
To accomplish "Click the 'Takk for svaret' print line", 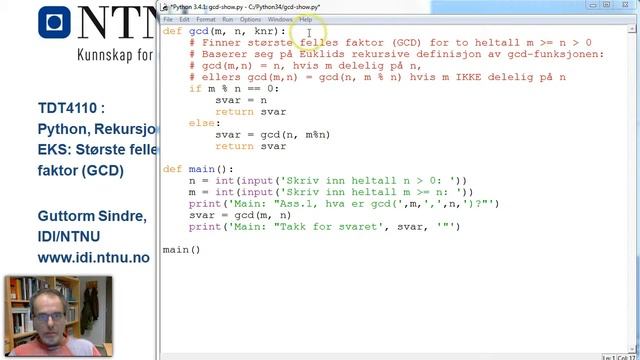I will [x=324, y=227].
